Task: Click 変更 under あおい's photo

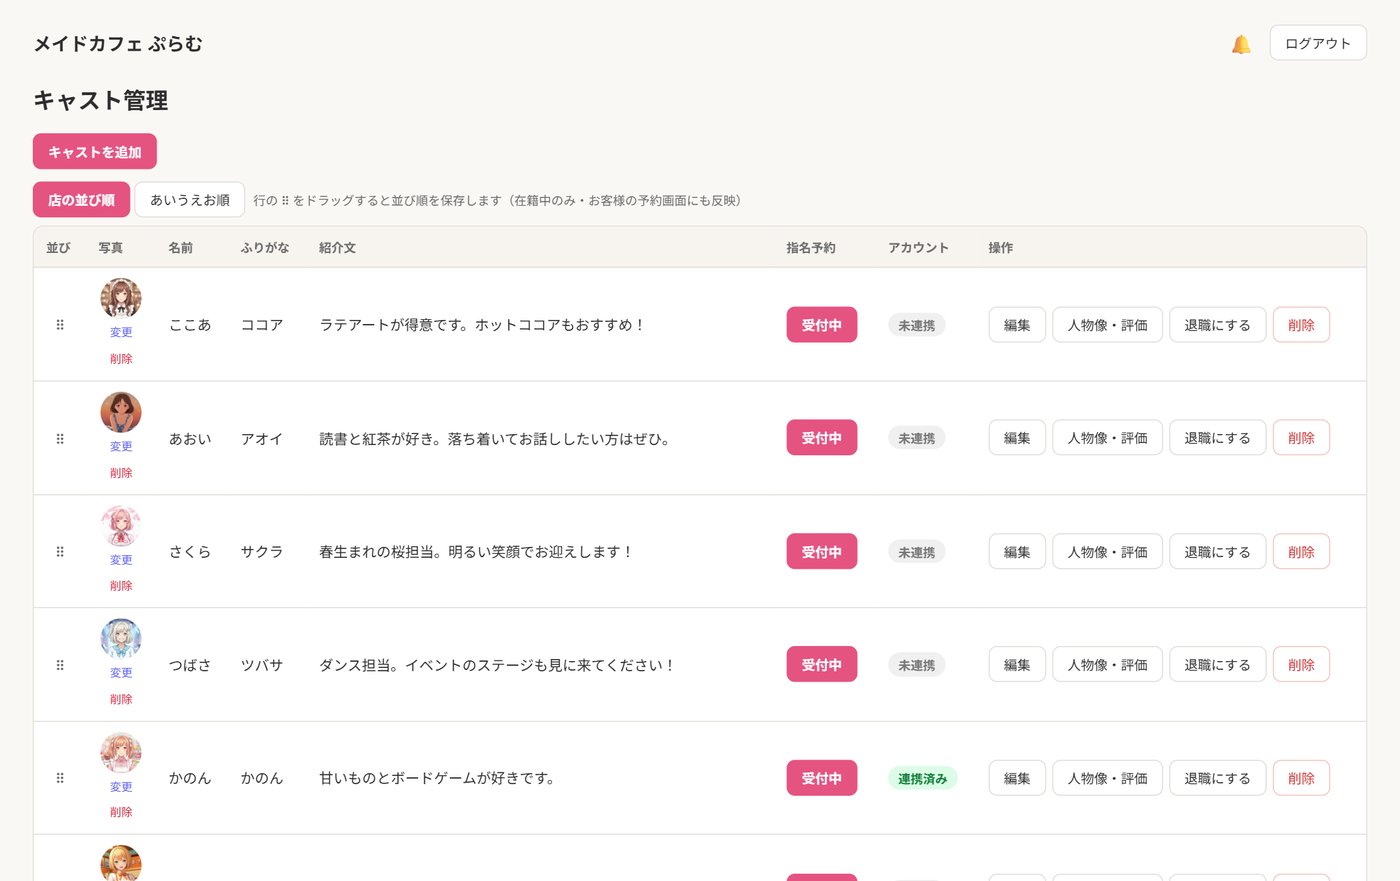Action: [x=121, y=447]
